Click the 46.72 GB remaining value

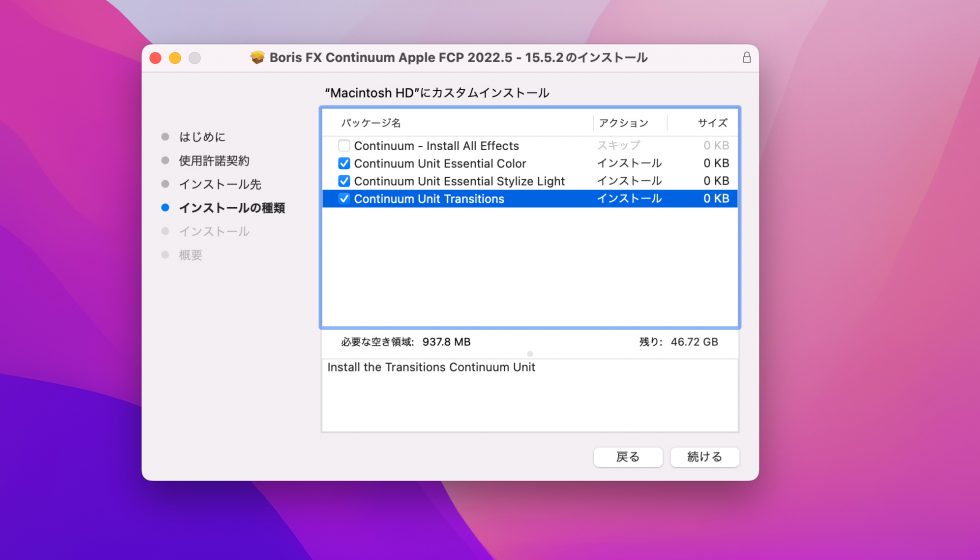point(694,342)
